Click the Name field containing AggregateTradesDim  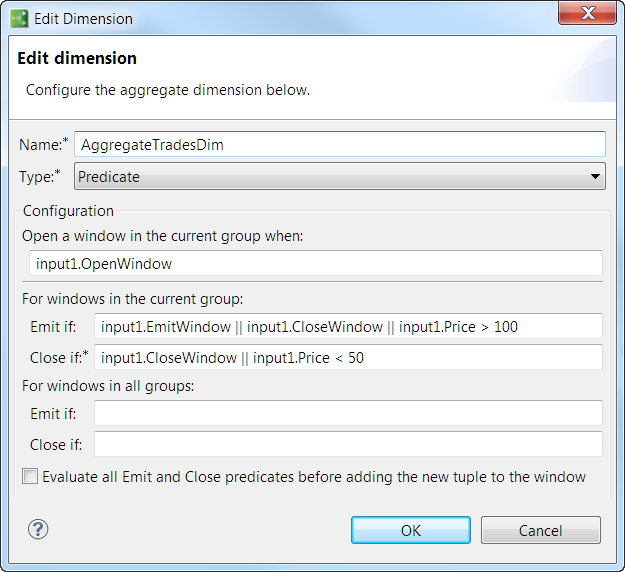pos(340,144)
